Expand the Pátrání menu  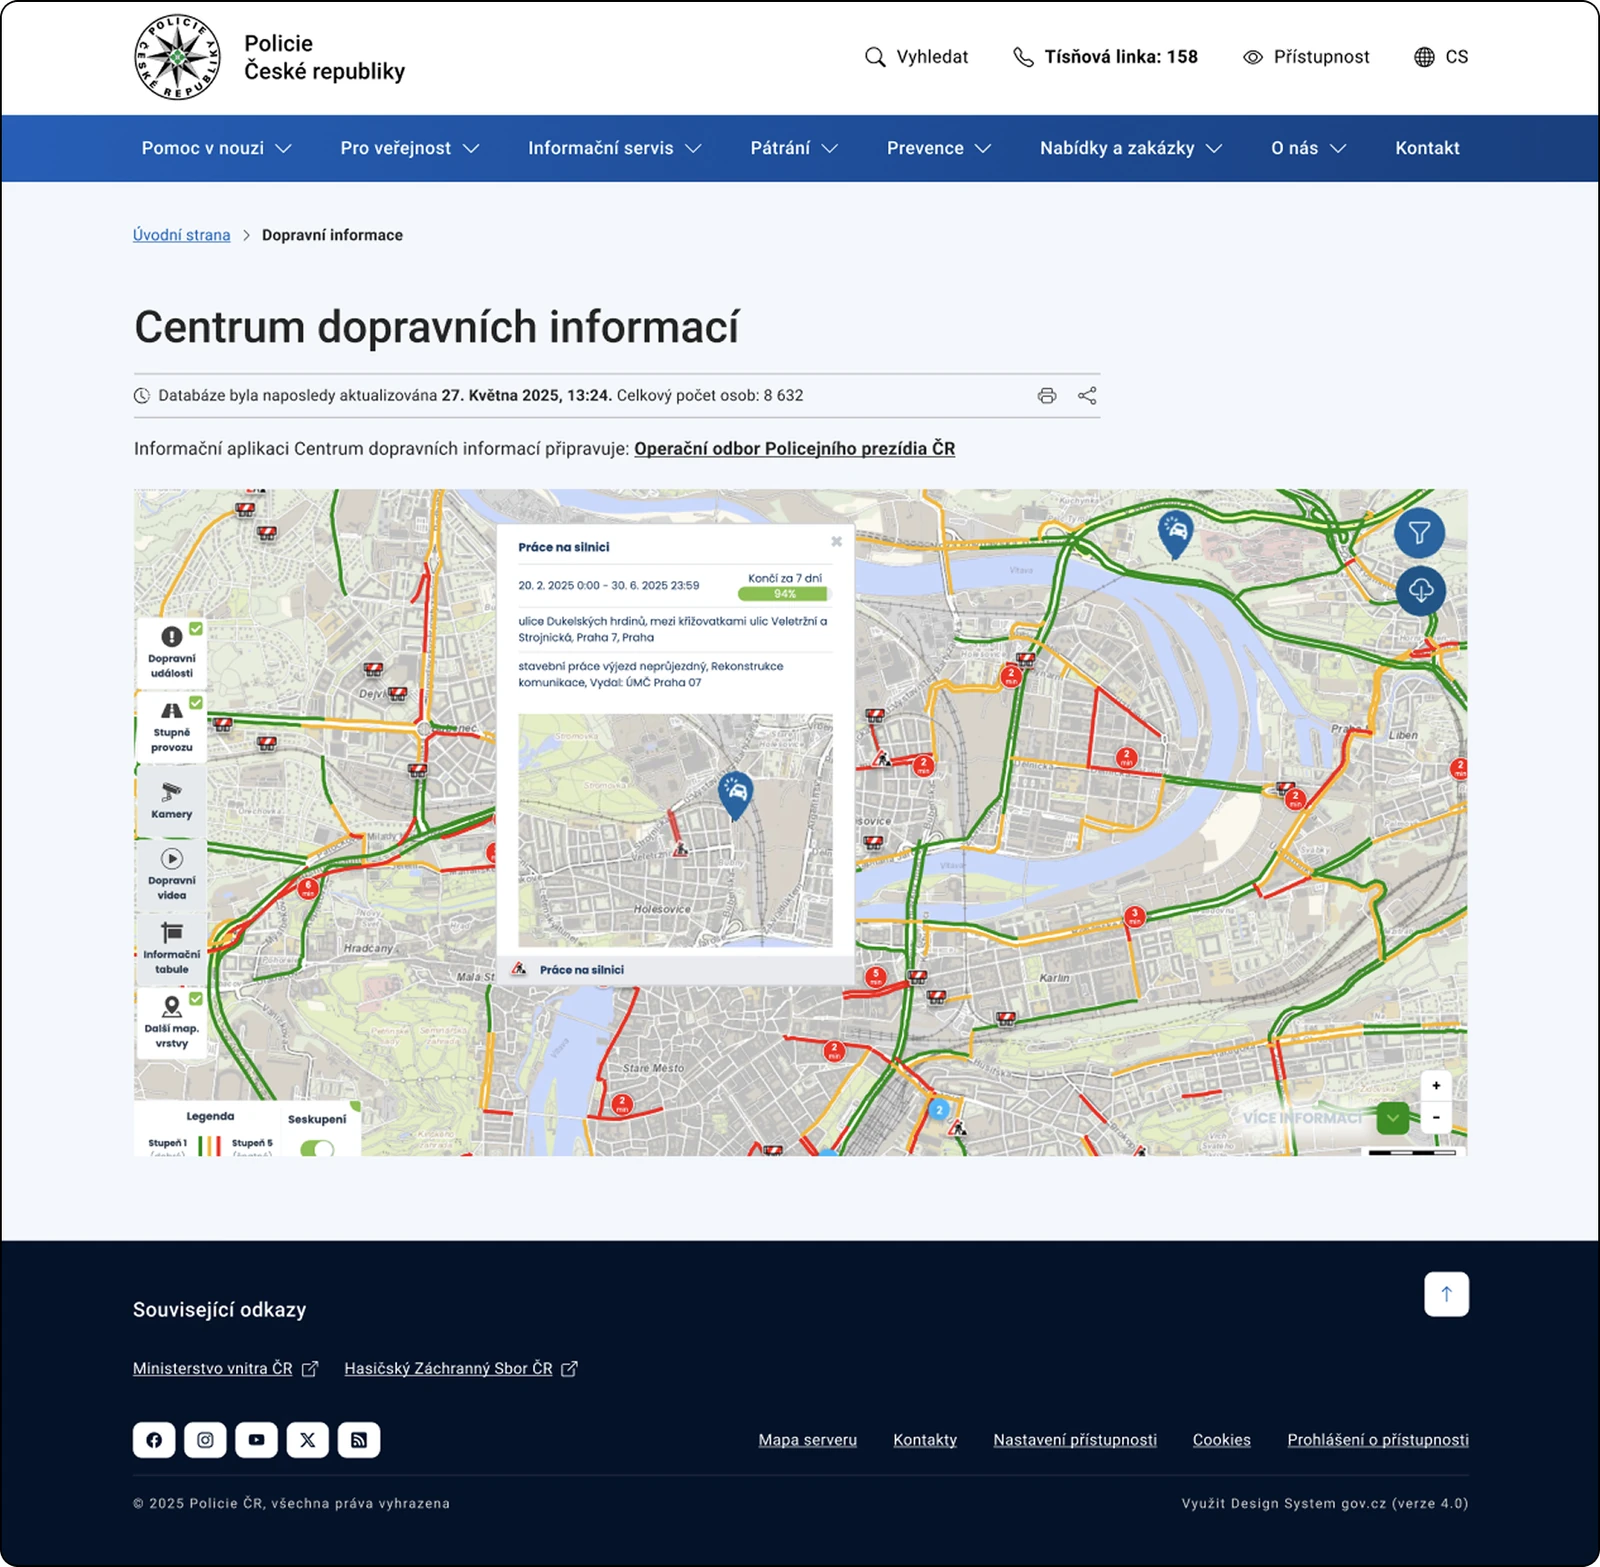coord(794,148)
